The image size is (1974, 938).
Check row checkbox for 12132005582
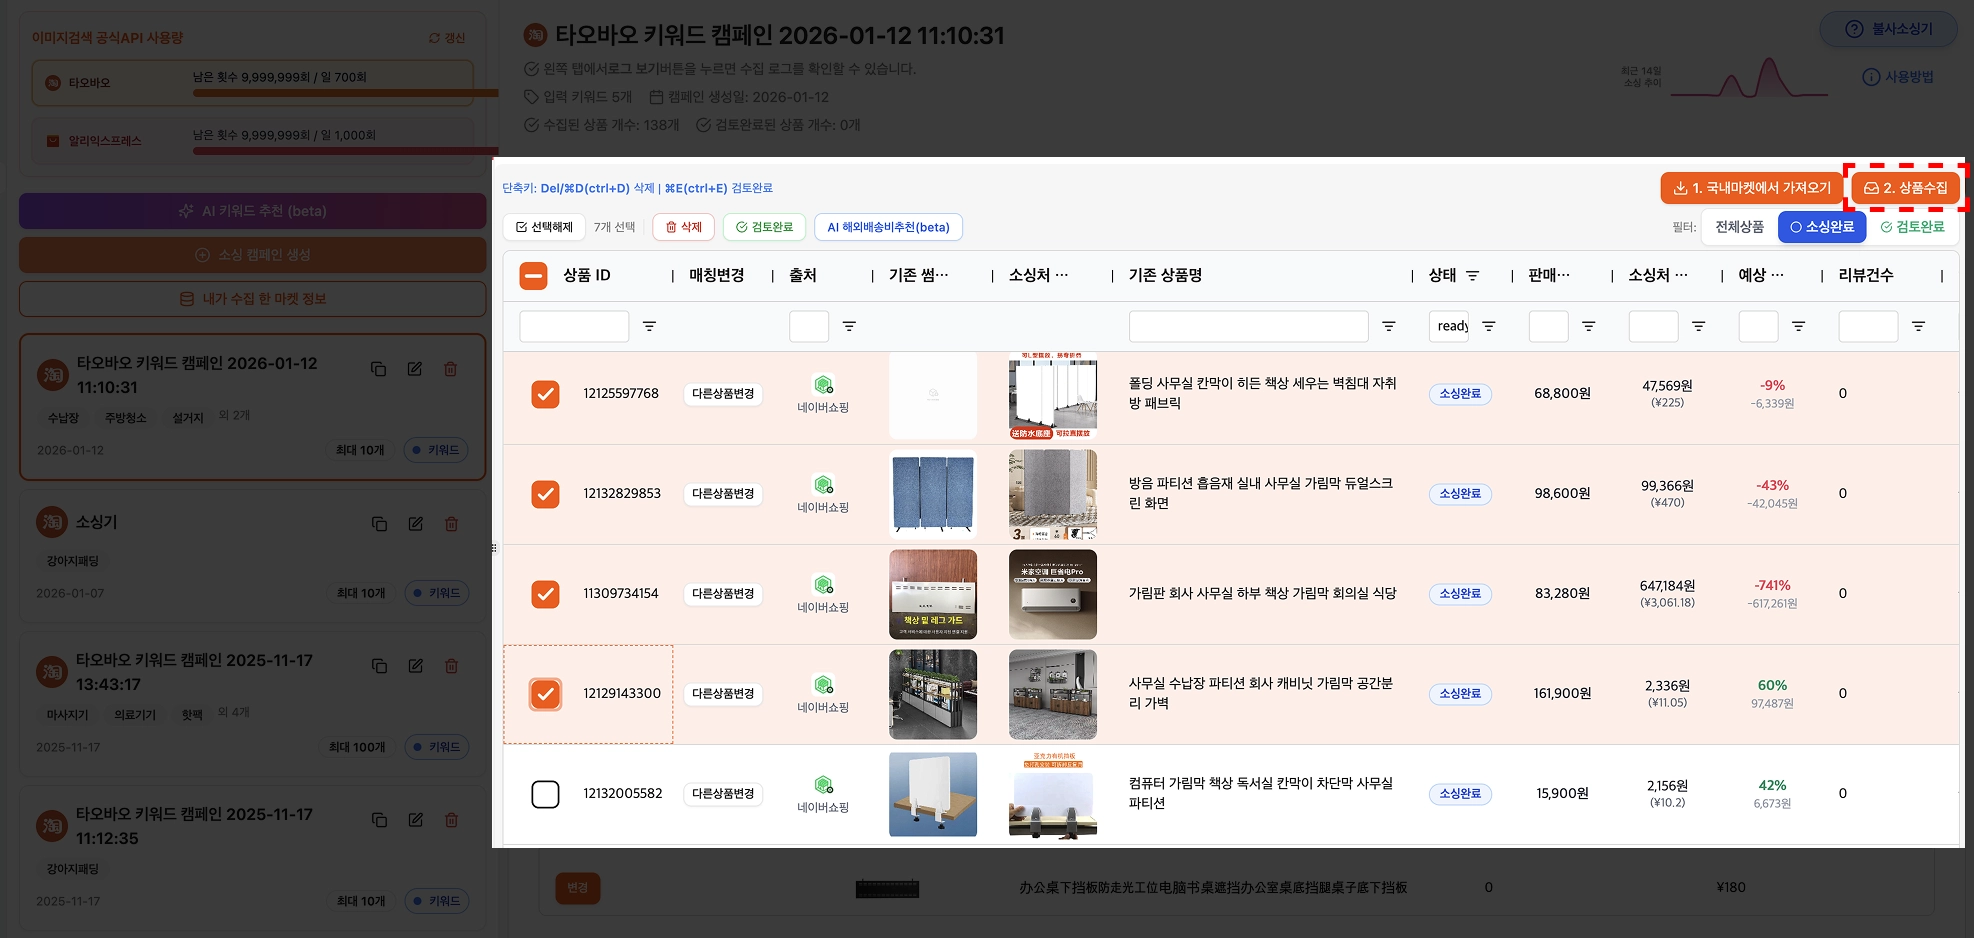(x=545, y=794)
